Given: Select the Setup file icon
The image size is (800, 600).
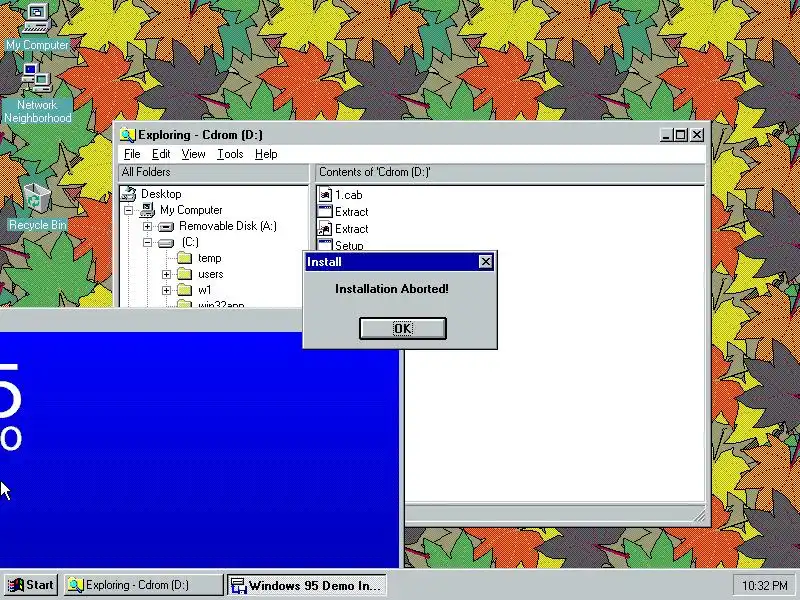Looking at the screenshot, I should click(x=325, y=244).
